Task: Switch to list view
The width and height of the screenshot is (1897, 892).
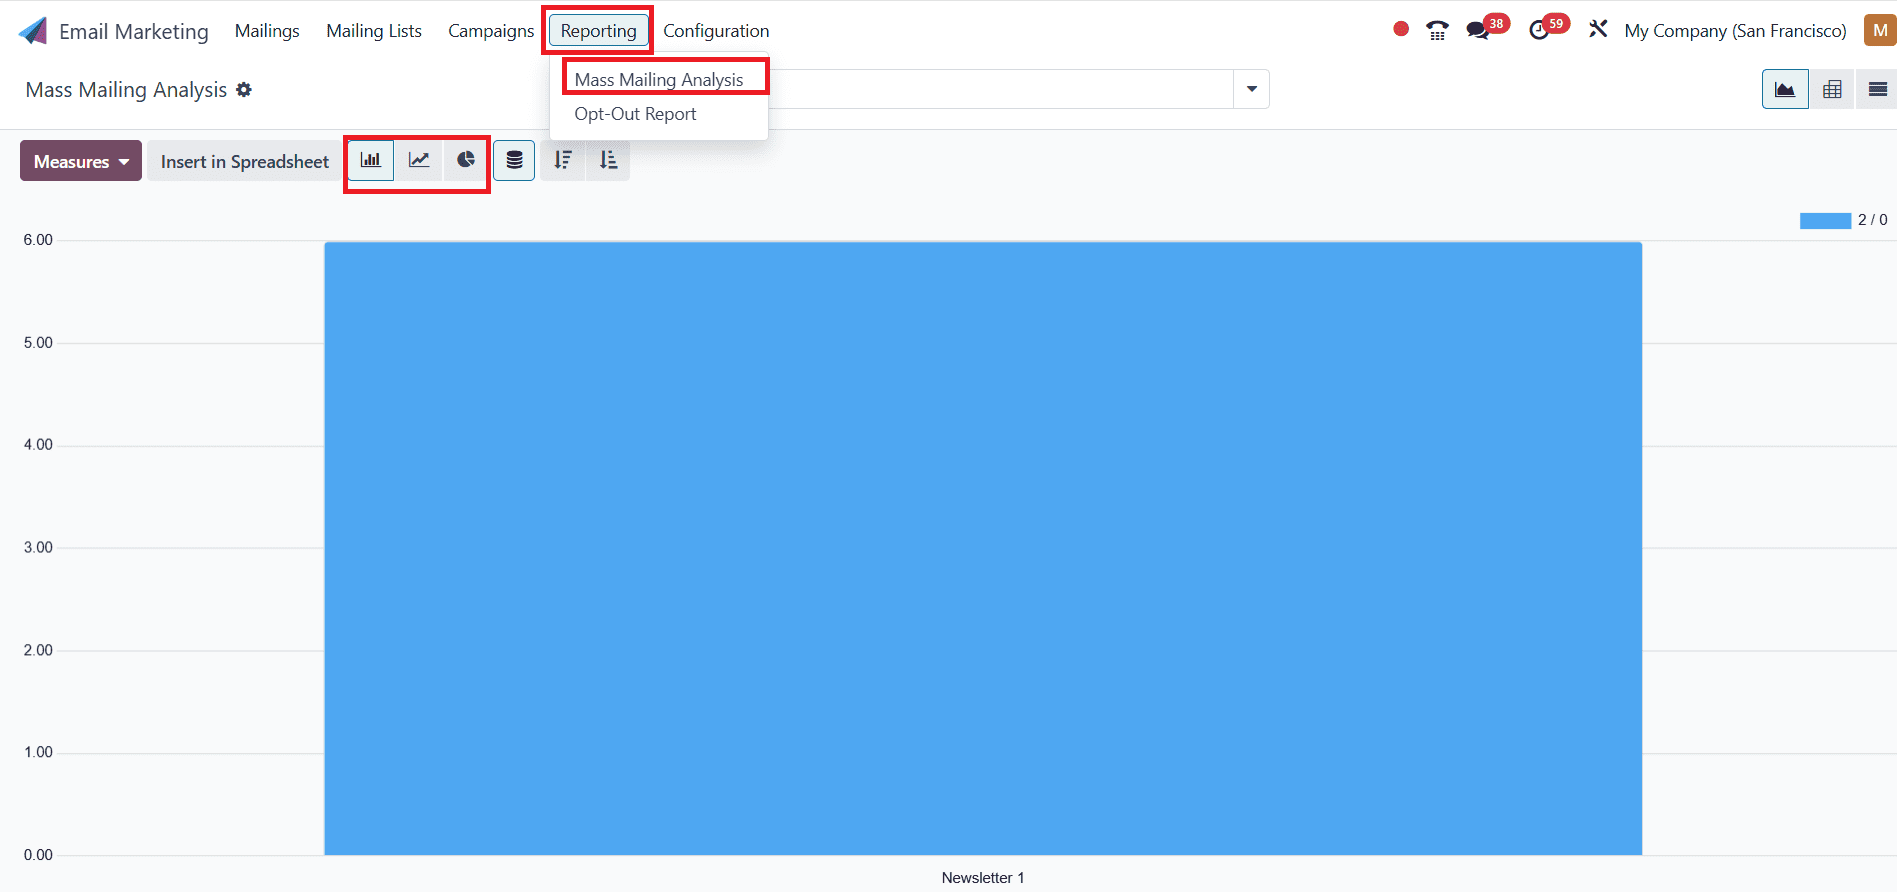Action: coord(1877,90)
